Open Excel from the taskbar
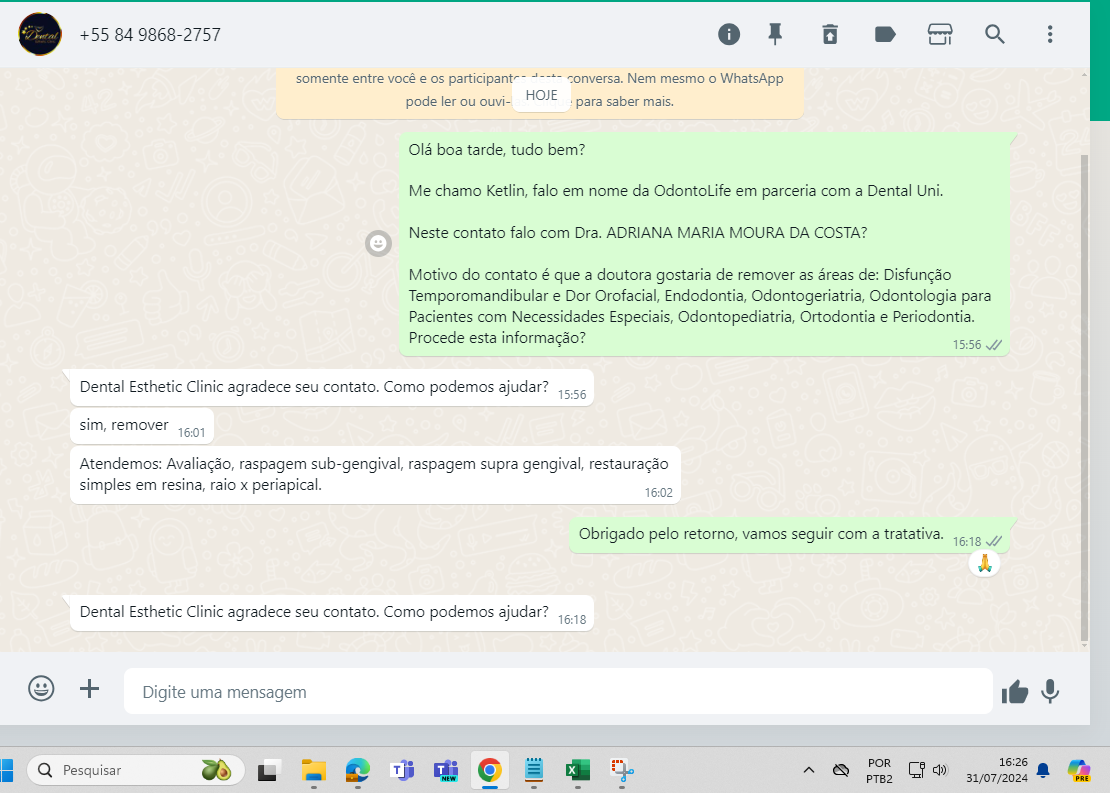This screenshot has height=793, width=1110. point(578,770)
